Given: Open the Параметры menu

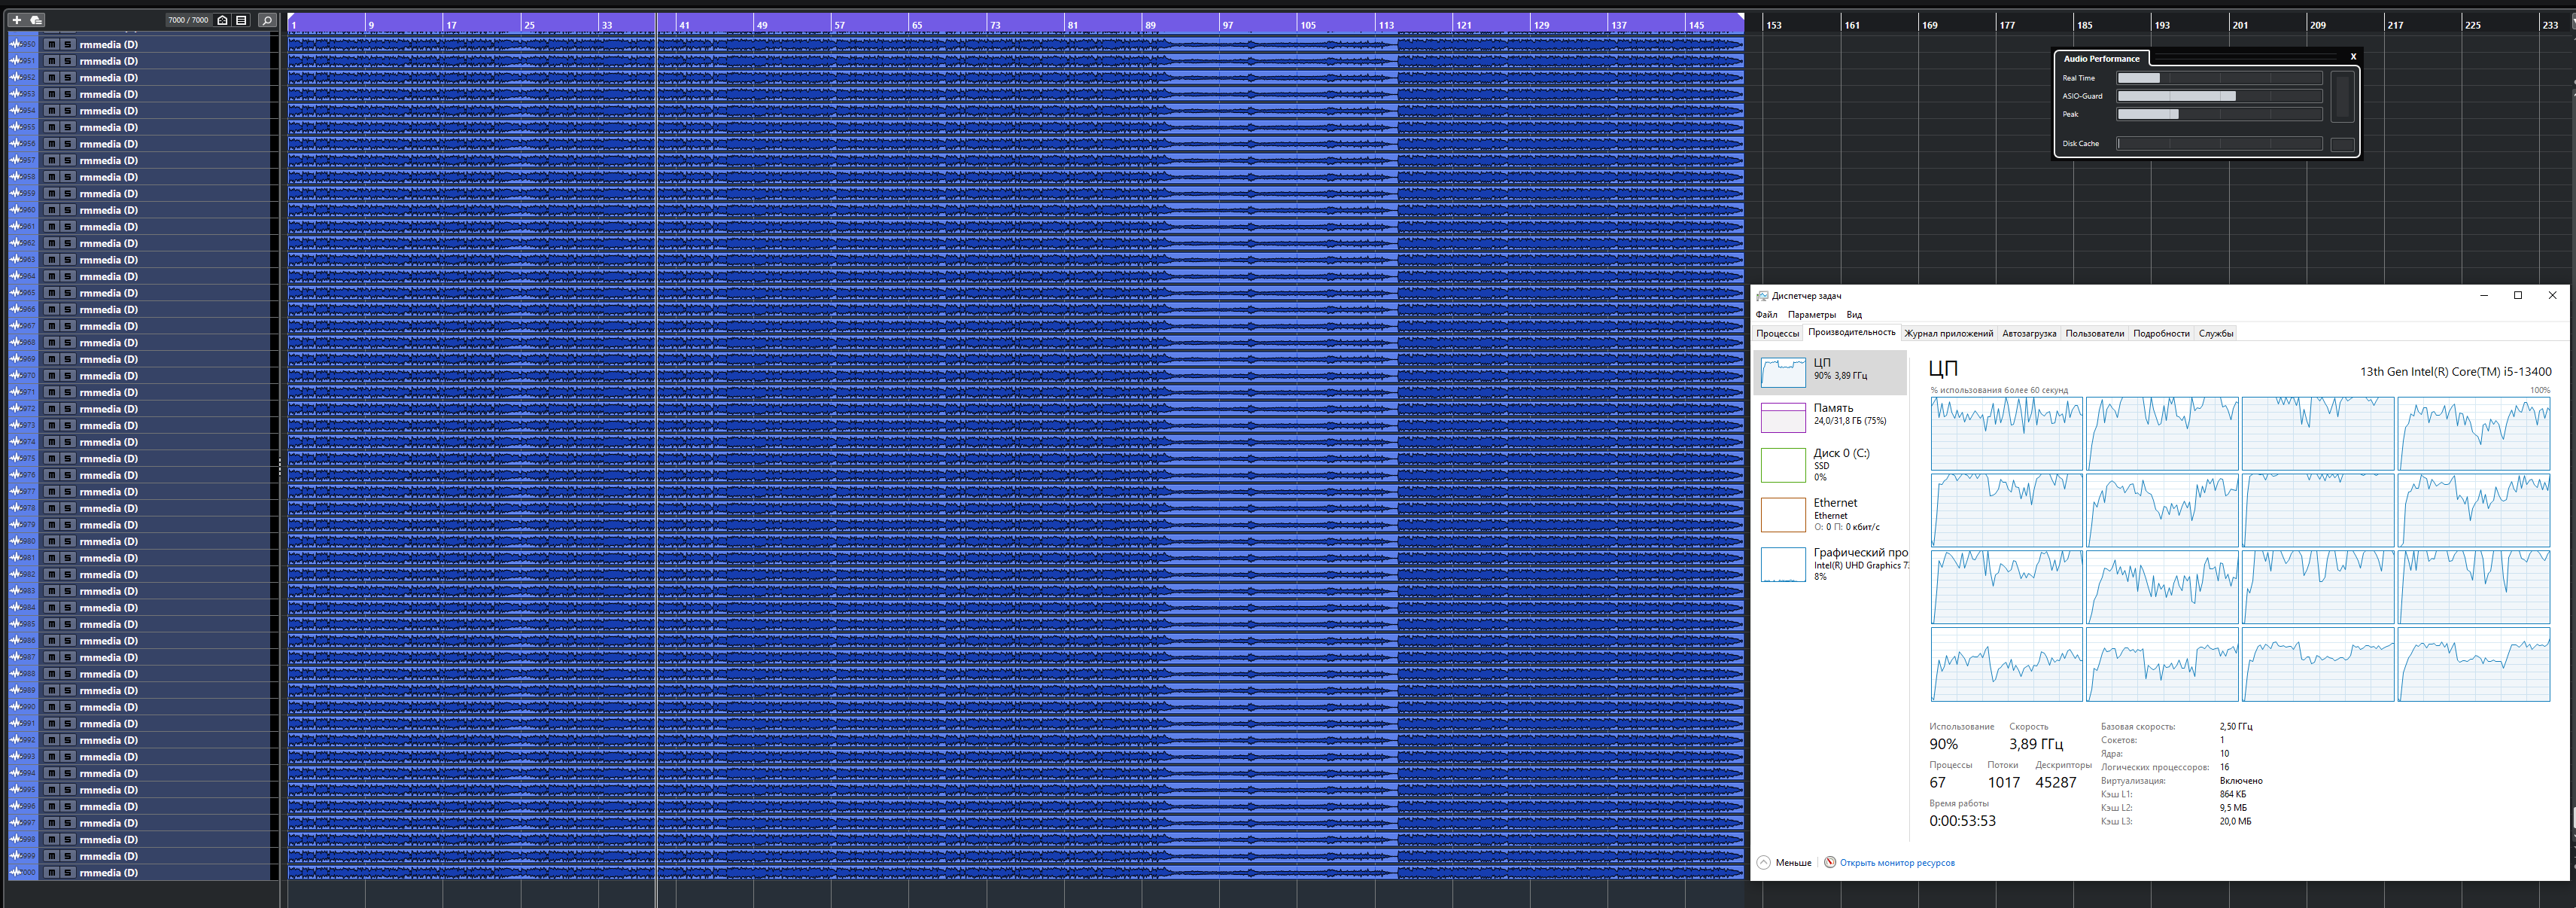Looking at the screenshot, I should coord(1811,315).
